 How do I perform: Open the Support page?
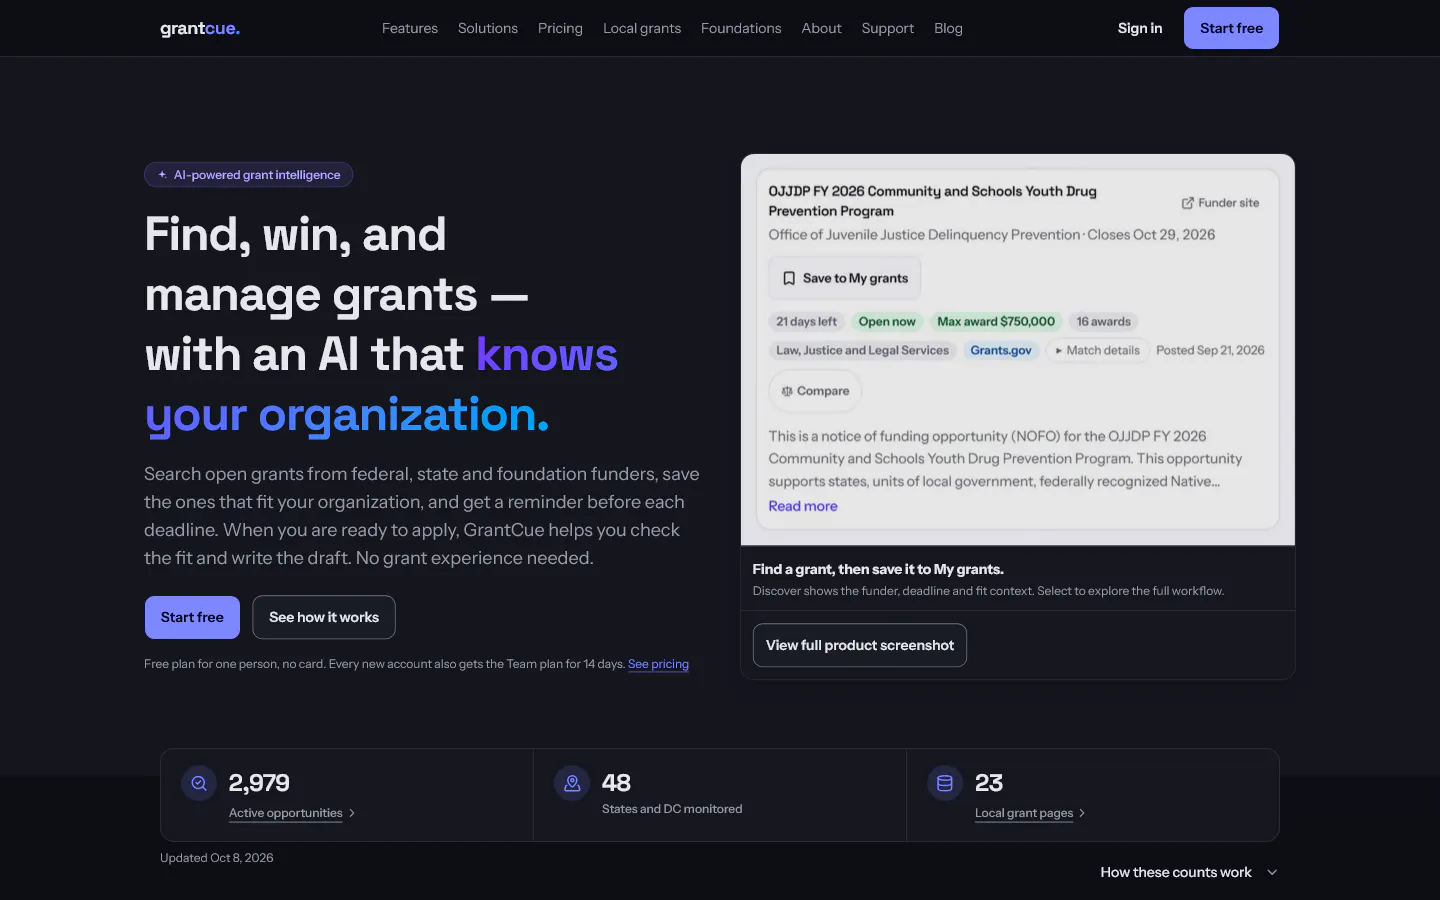(x=888, y=28)
